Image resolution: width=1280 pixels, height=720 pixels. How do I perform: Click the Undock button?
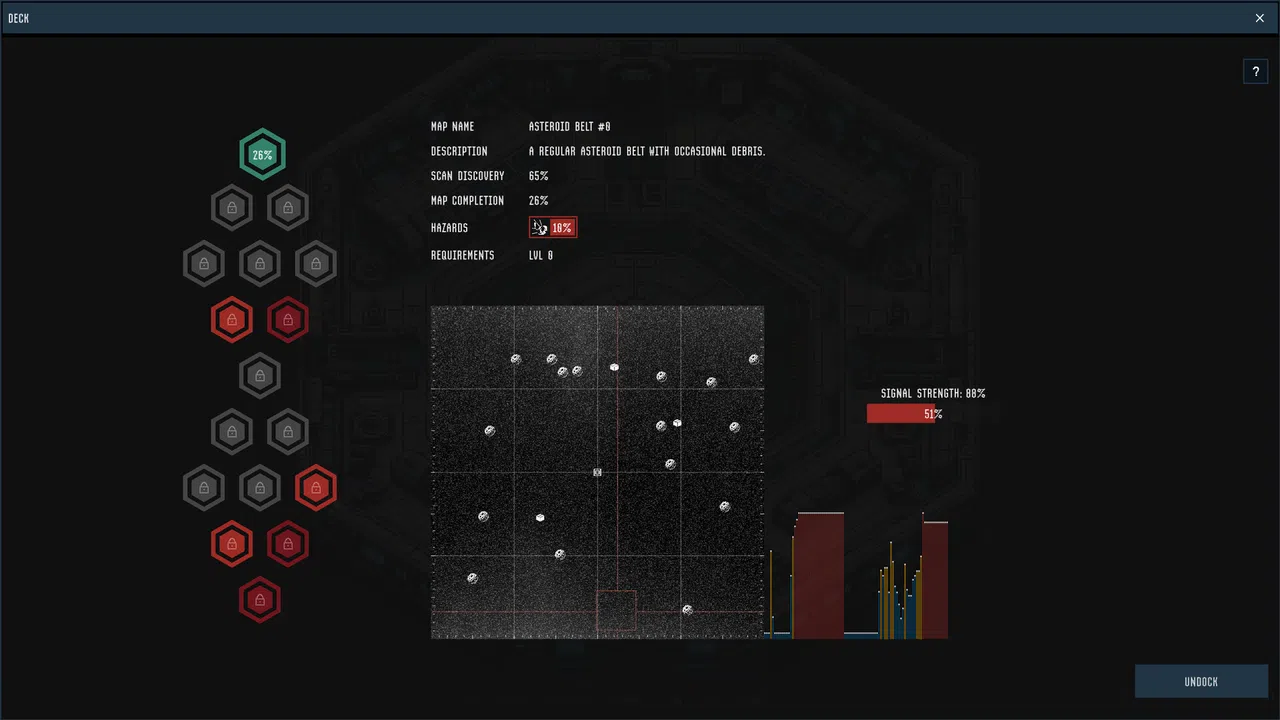tap(1201, 682)
